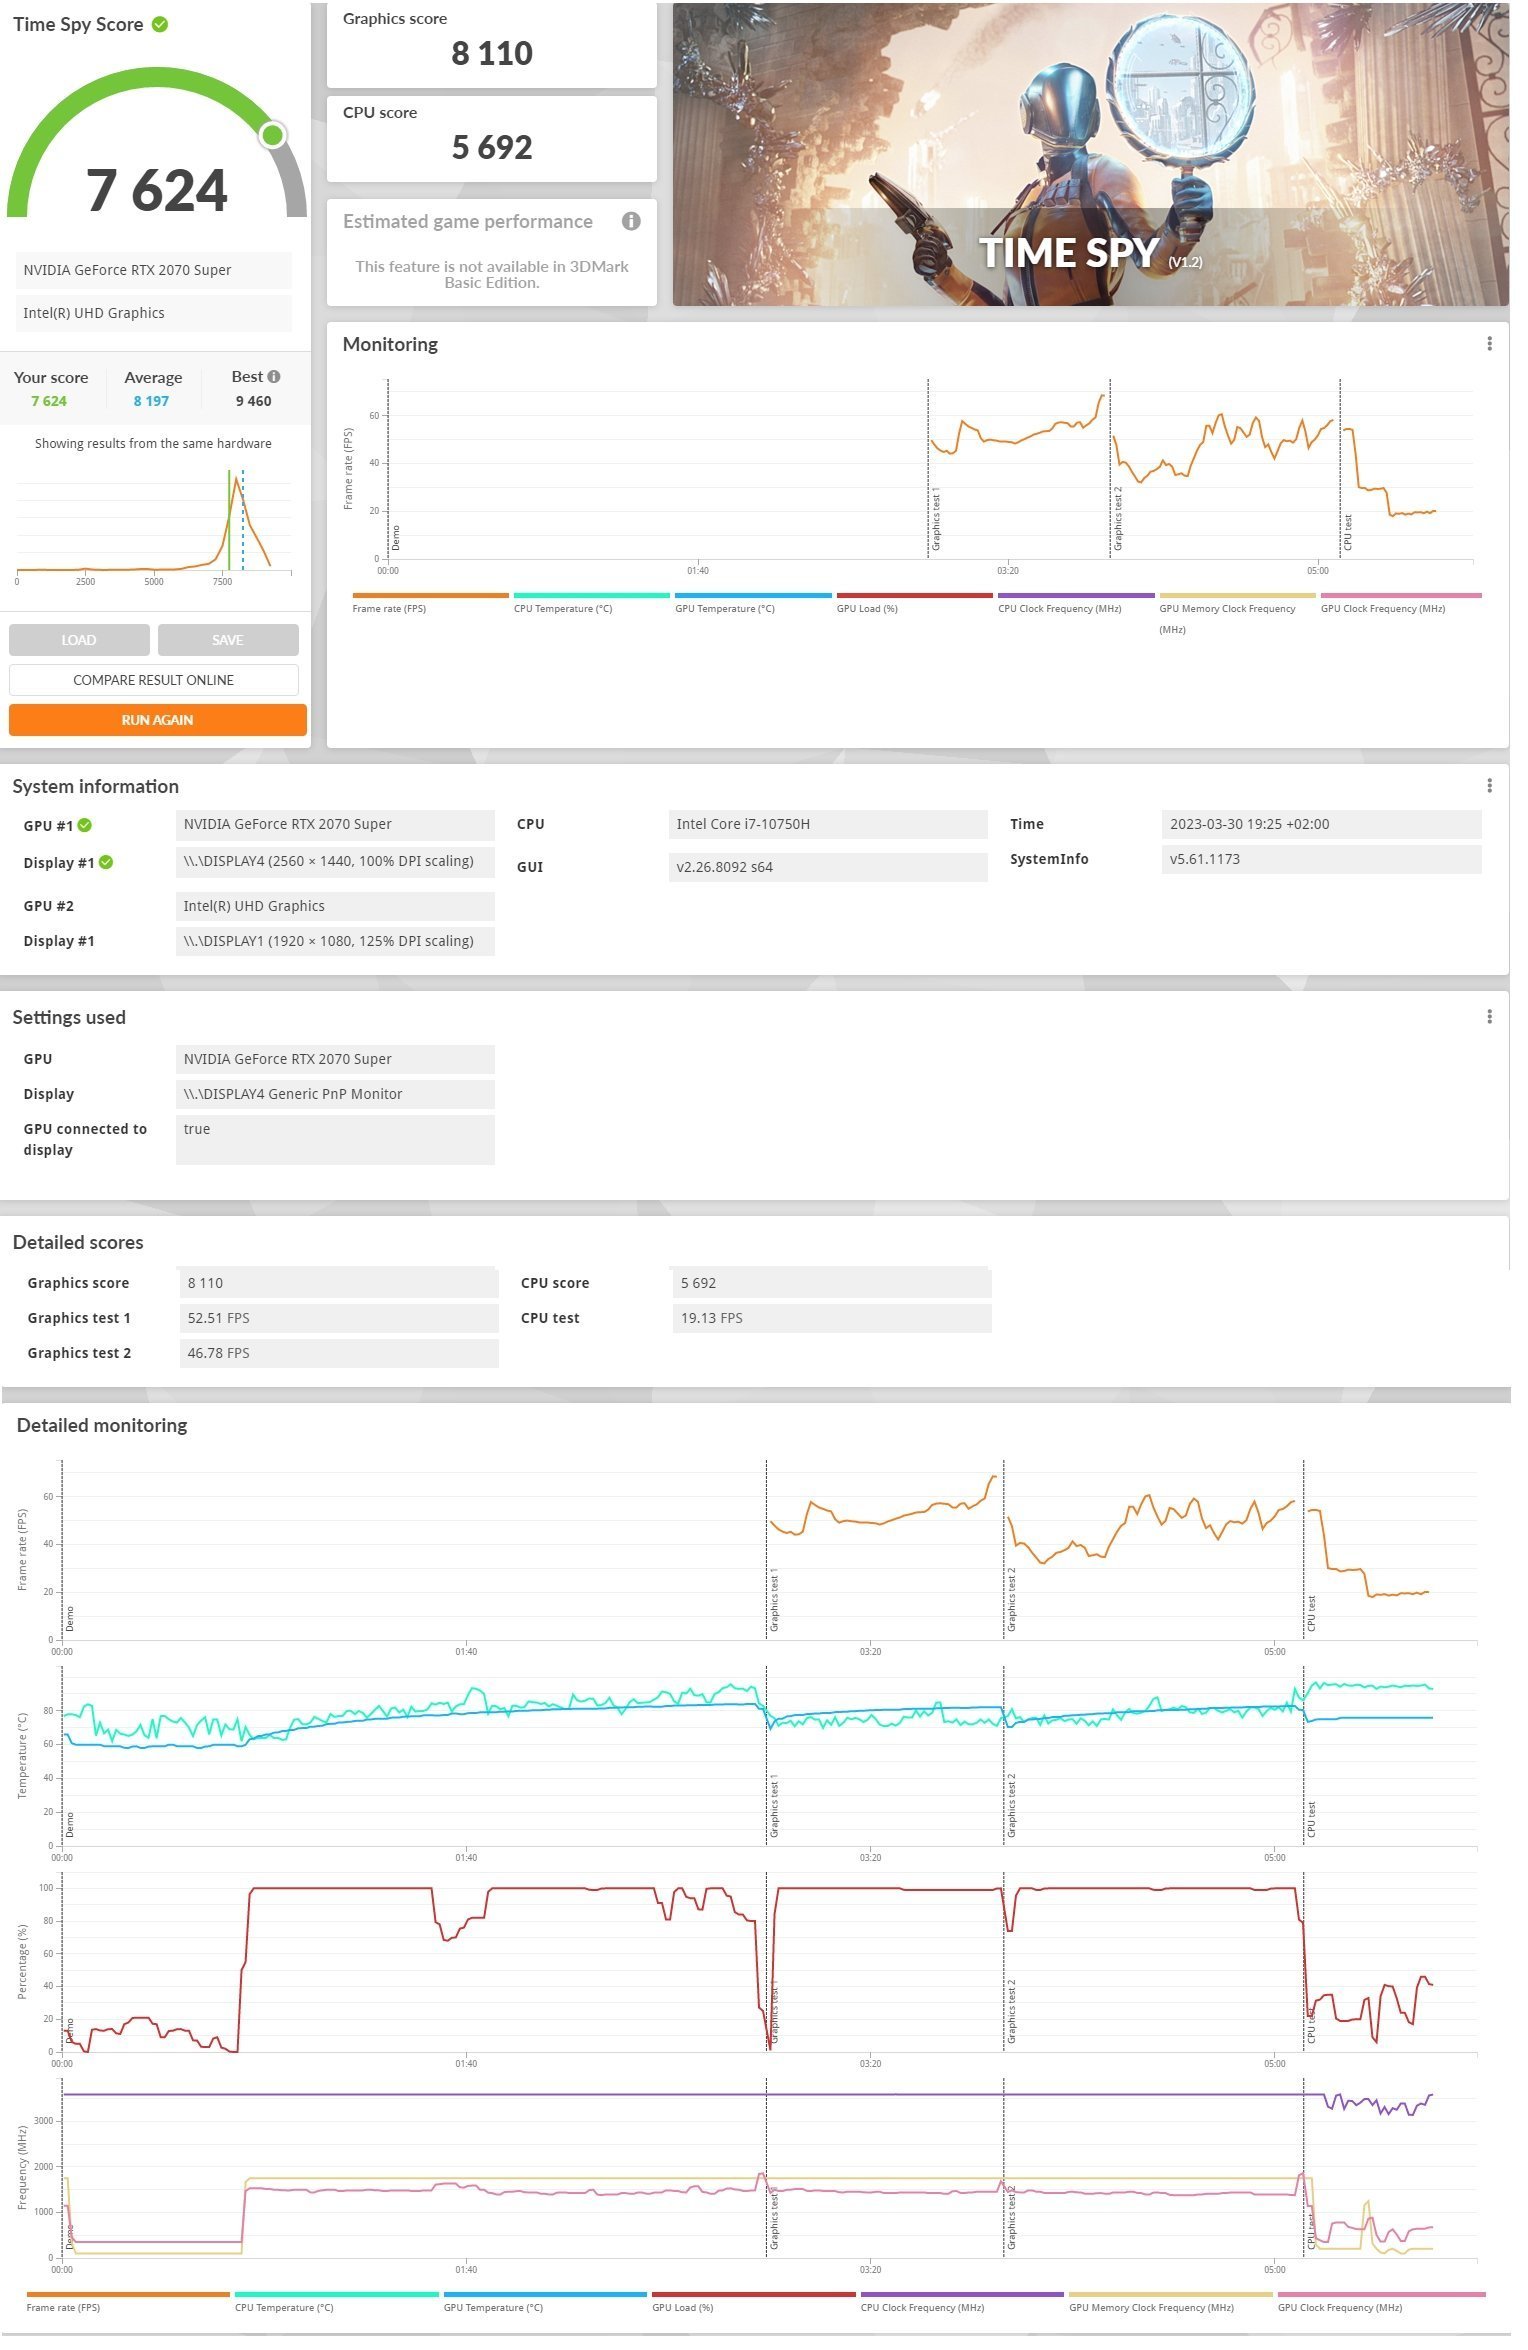Select GPU Memory Clock Frequency legend under Detailed monitoring
The height and width of the screenshot is (2350, 1528).
pyautogui.click(x=1171, y=2302)
